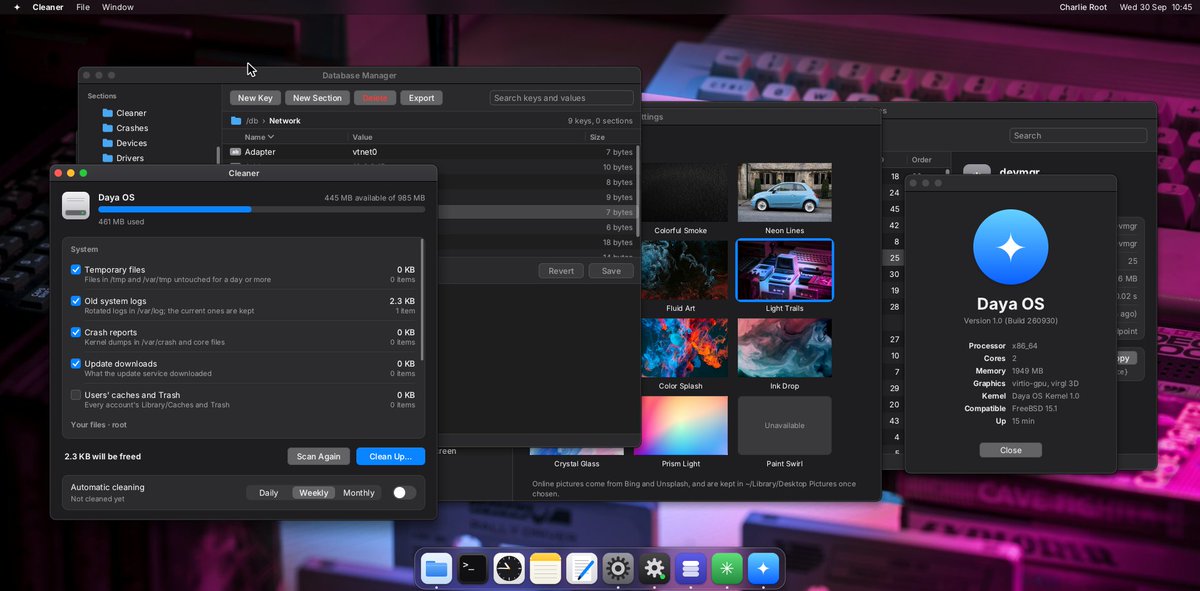Open the Files folder icon in the dock
Viewport: 1200px width, 591px height.
click(x=436, y=568)
